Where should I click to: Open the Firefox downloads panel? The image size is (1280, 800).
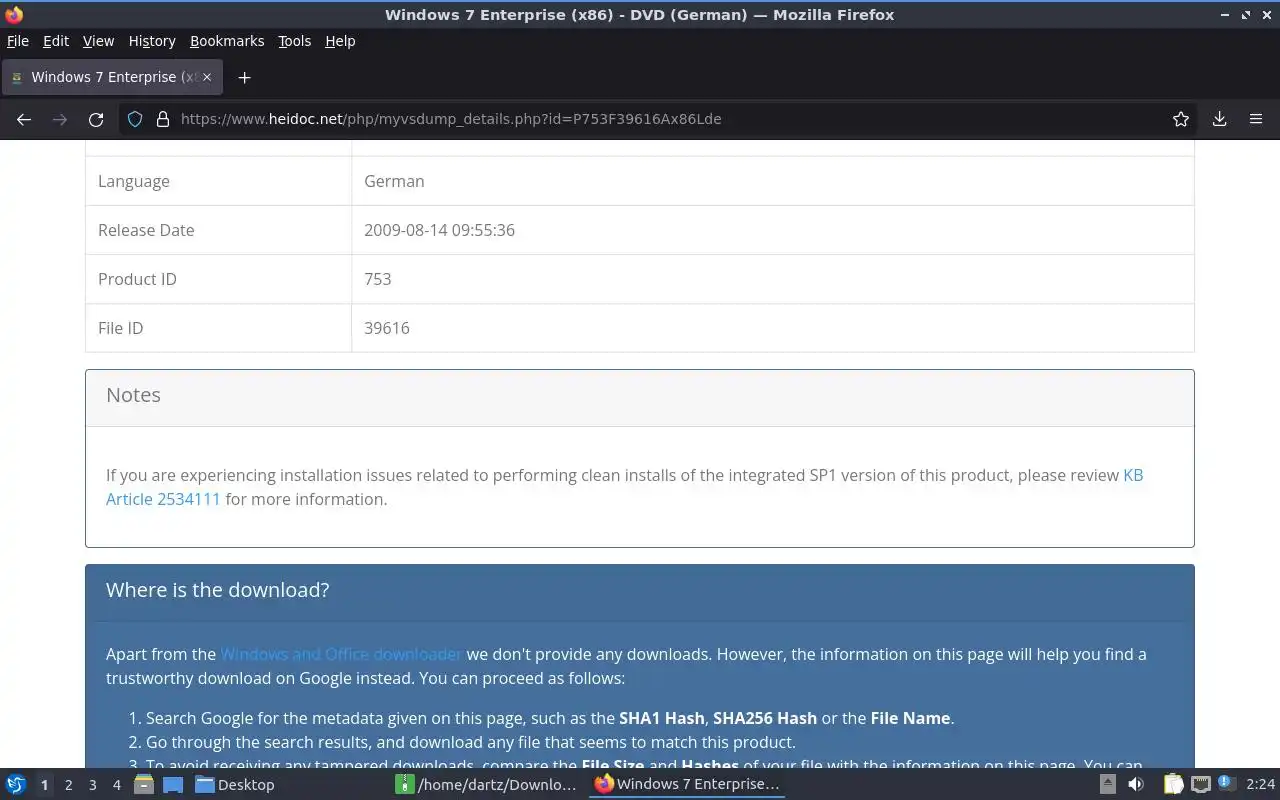coord(1219,119)
